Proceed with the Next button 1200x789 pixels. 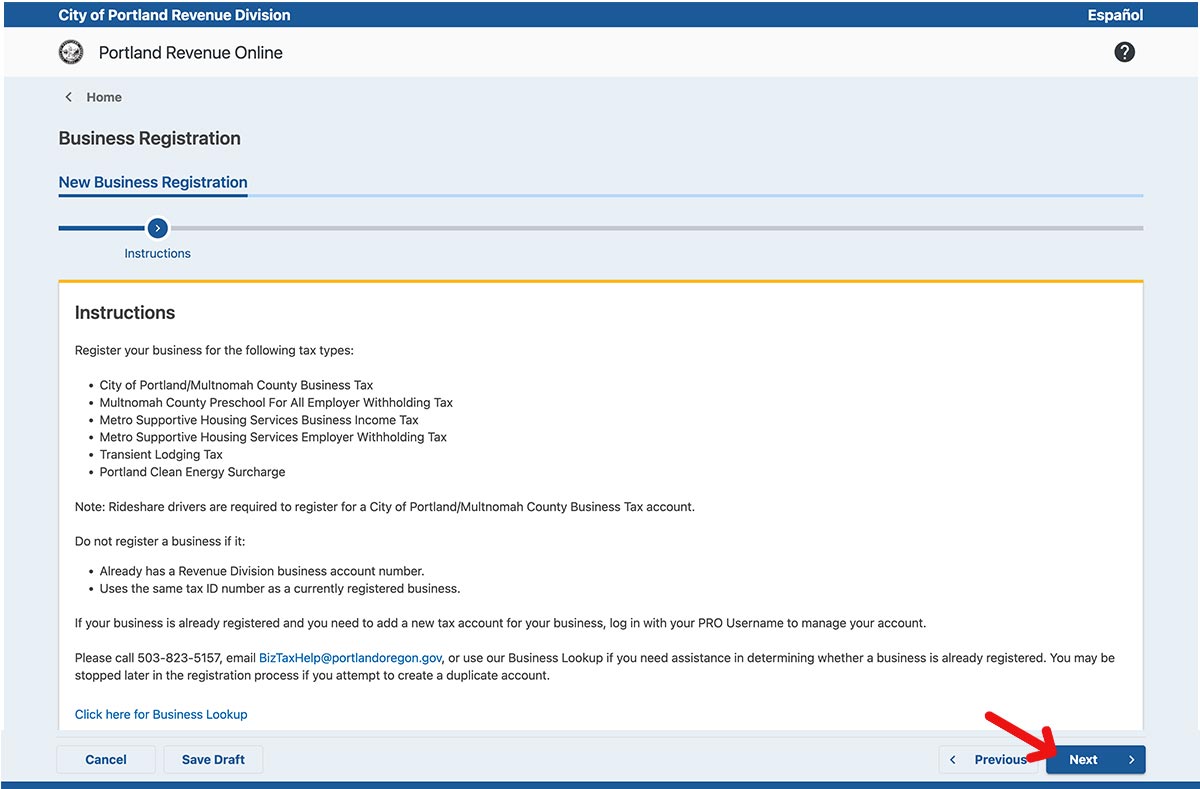coord(1084,760)
